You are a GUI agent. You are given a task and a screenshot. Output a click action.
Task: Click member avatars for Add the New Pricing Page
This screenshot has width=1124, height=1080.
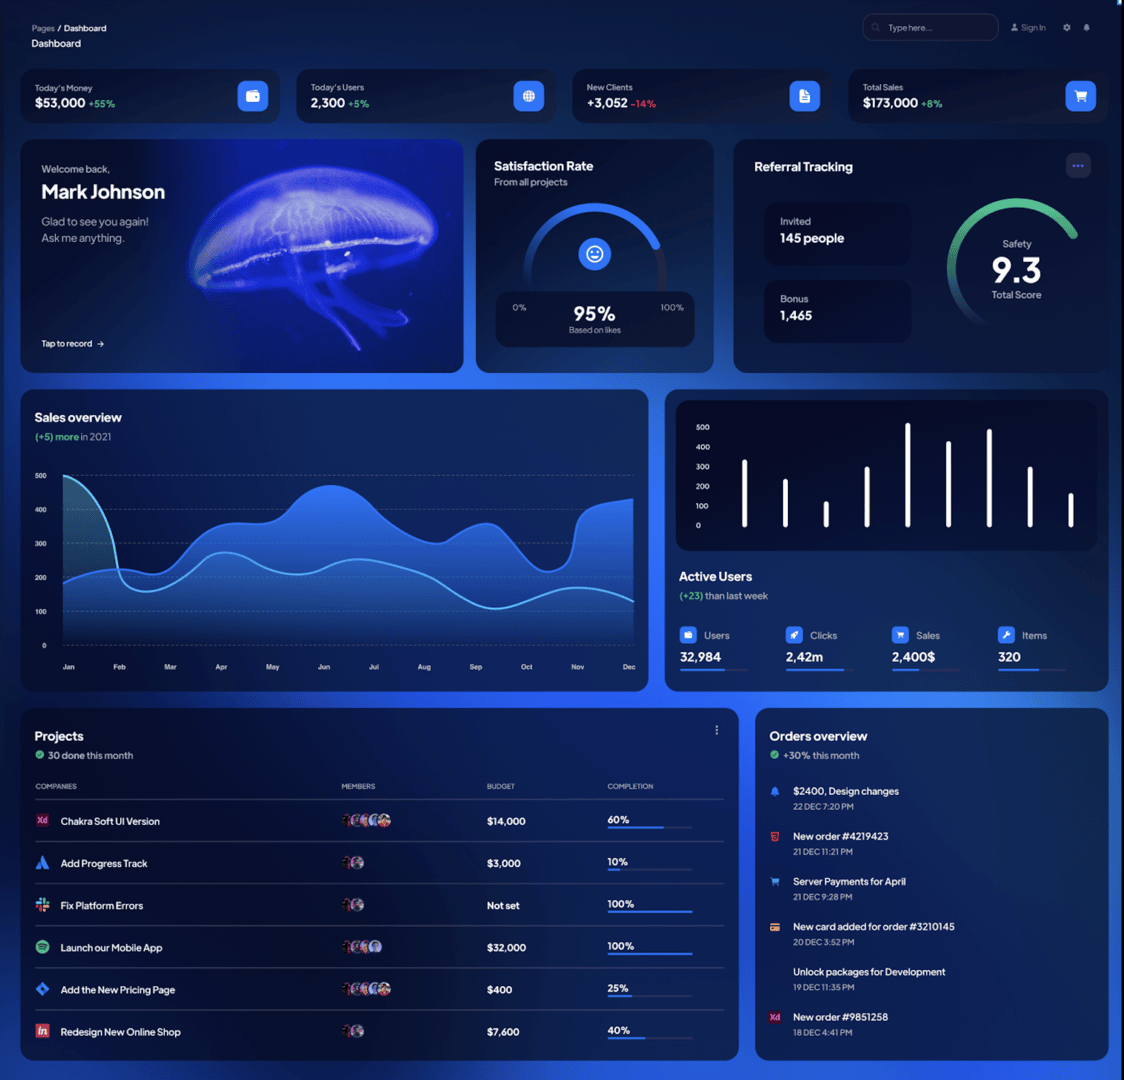[x=367, y=989]
